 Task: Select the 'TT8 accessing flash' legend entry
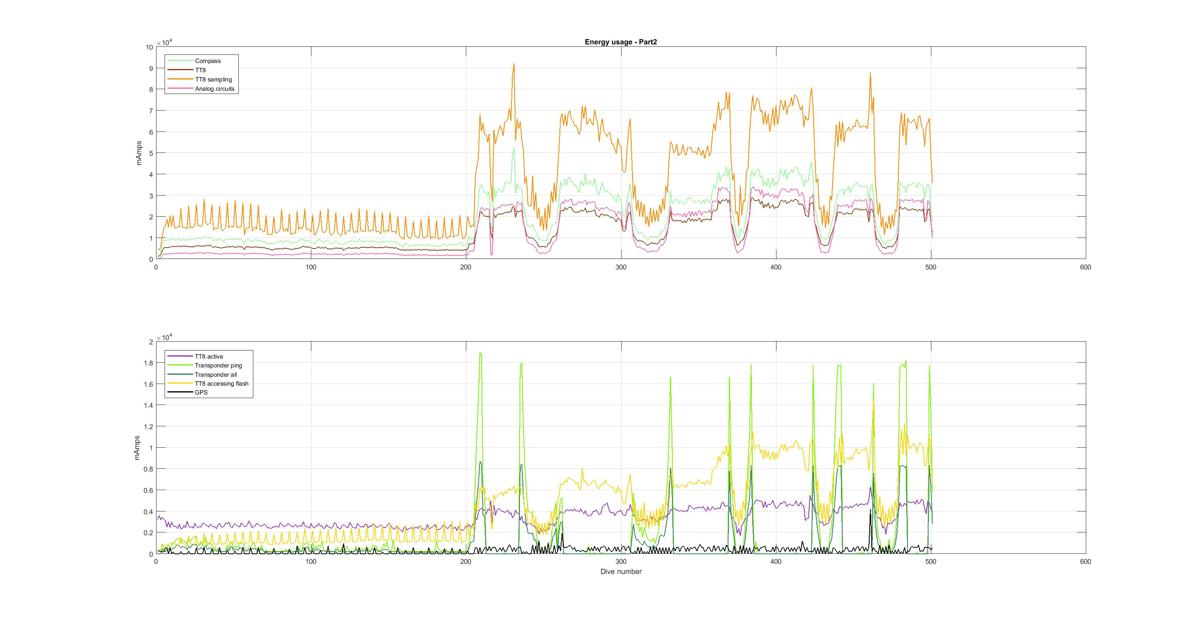coord(207,384)
